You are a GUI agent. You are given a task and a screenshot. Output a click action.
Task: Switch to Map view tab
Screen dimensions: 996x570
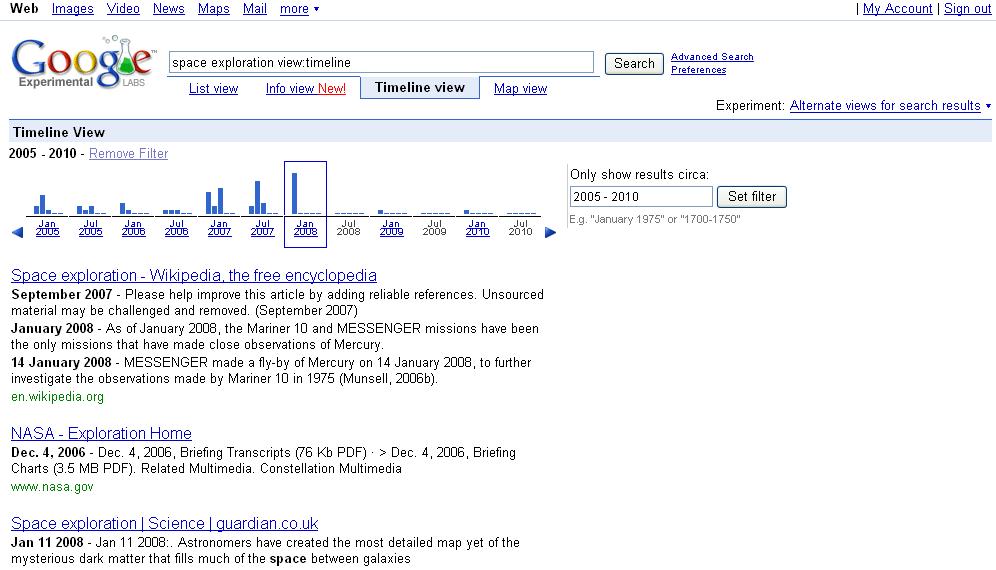[520, 88]
